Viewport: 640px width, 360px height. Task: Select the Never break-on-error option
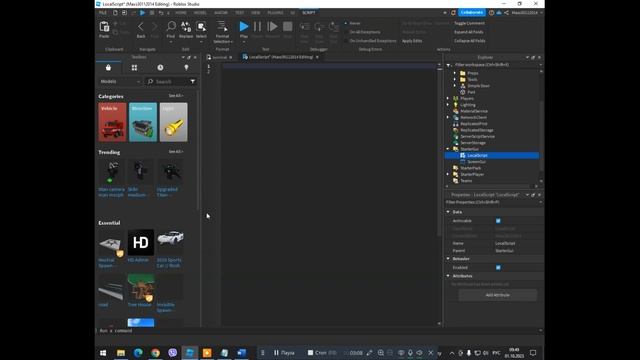(x=353, y=23)
